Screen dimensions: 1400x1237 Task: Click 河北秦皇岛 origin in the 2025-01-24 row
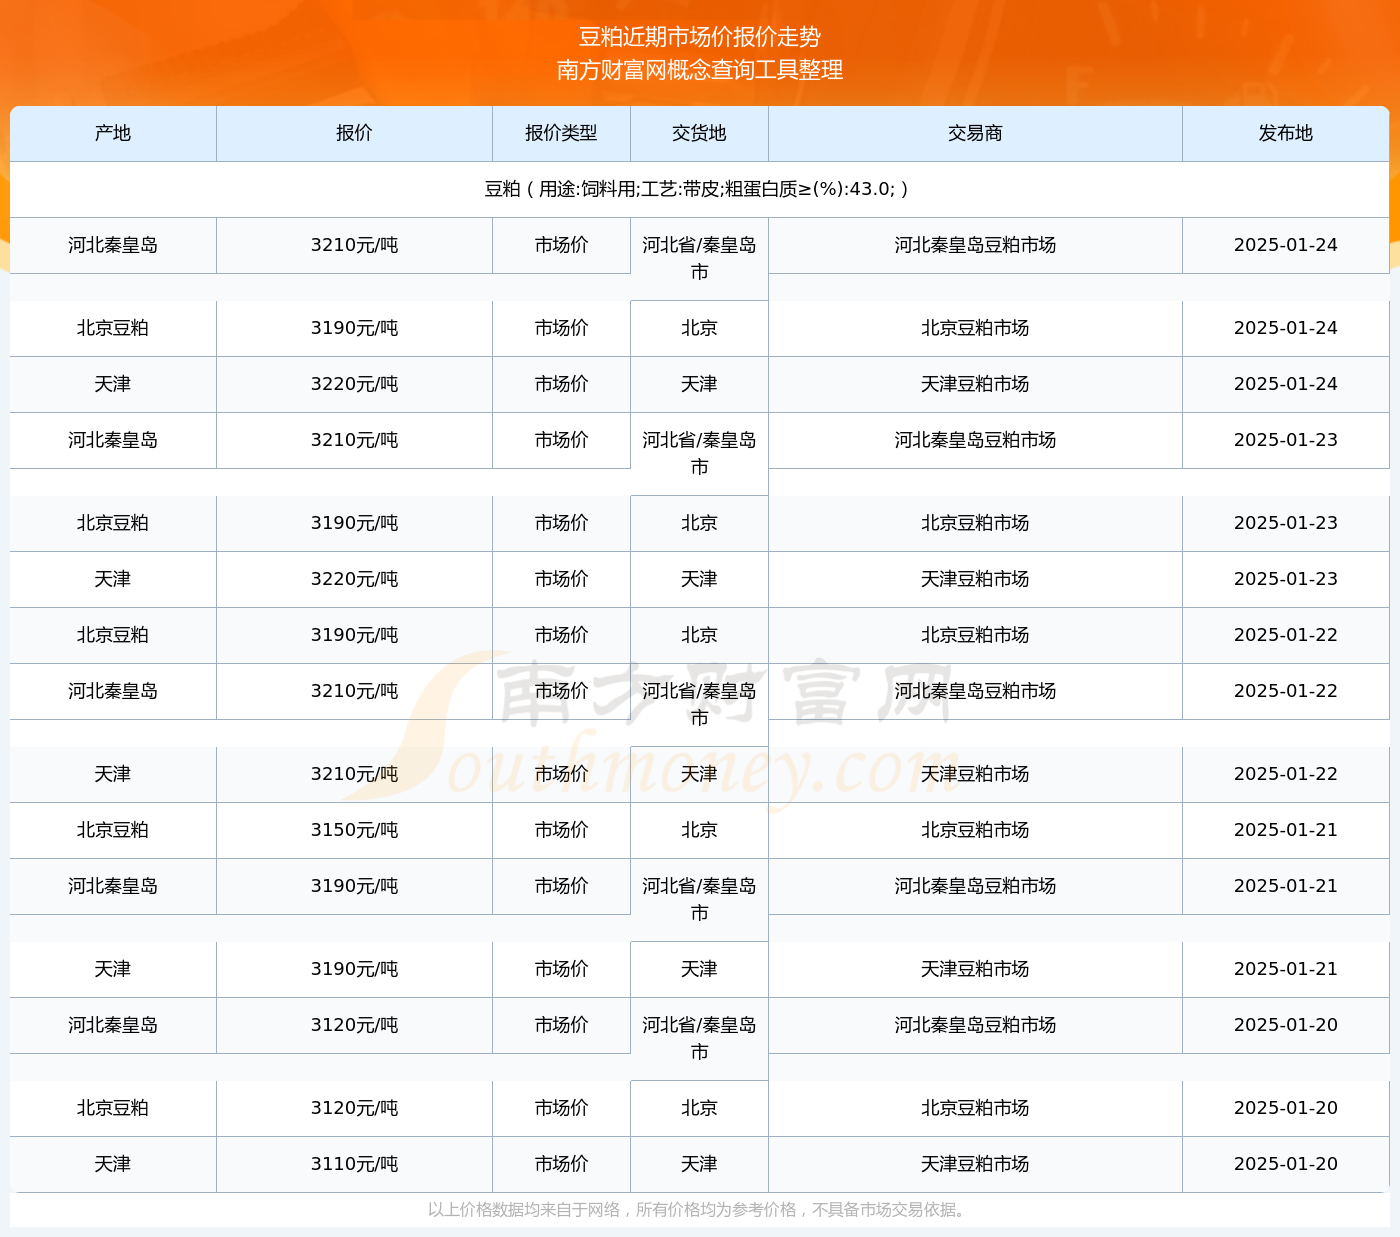point(113,245)
